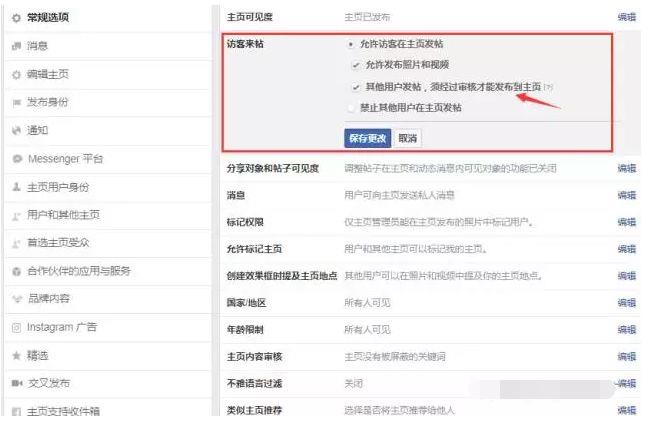Click 编辑 link for 国家/地区 row
Viewport: 645px width, 424px height.
[x=626, y=303]
